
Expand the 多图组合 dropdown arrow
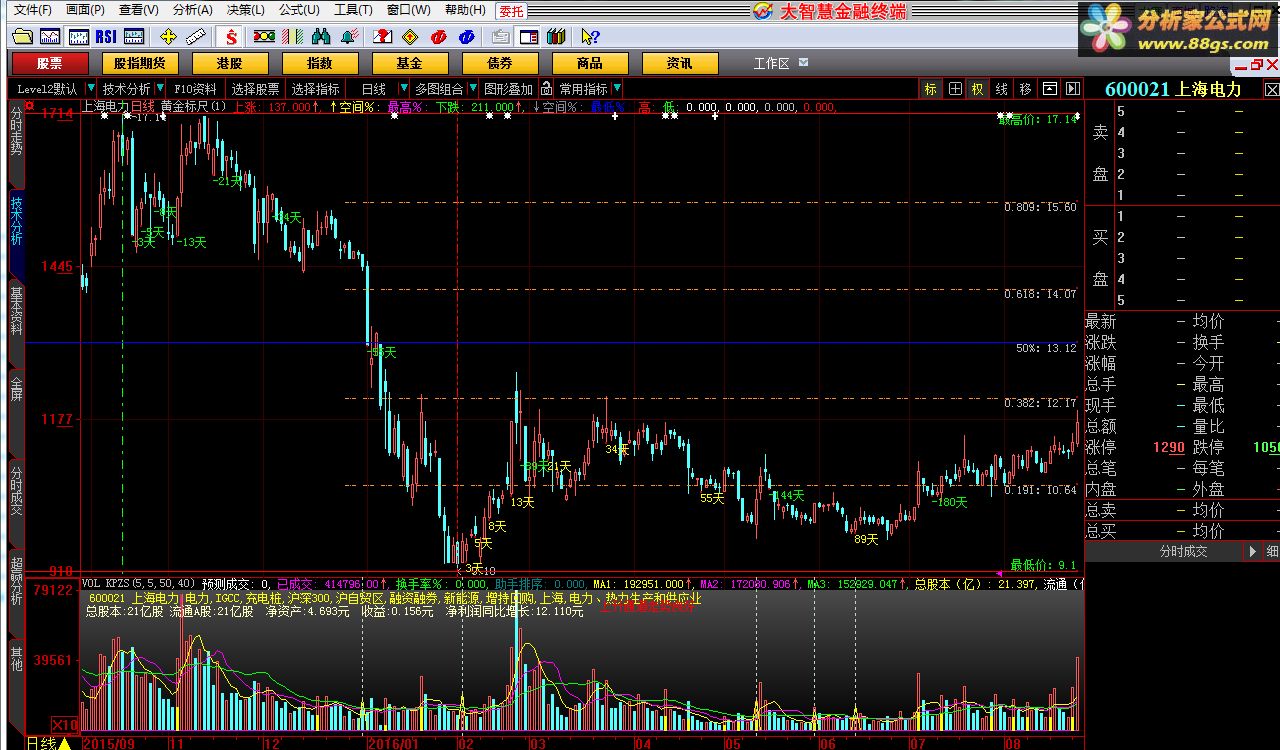pyautogui.click(x=473, y=89)
